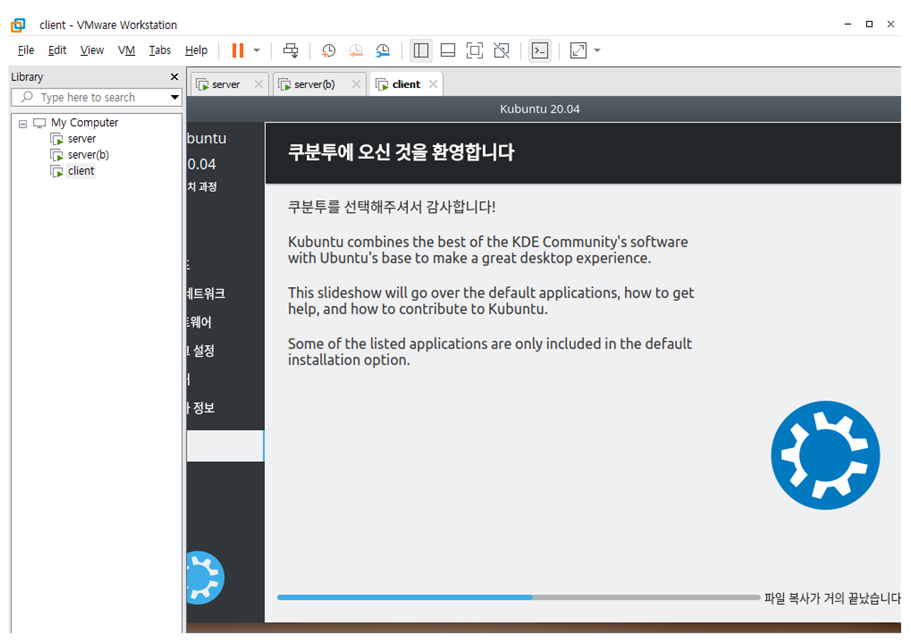Image resolution: width=911 pixels, height=640 pixels.
Task: Open the File menu
Action: click(x=26, y=51)
